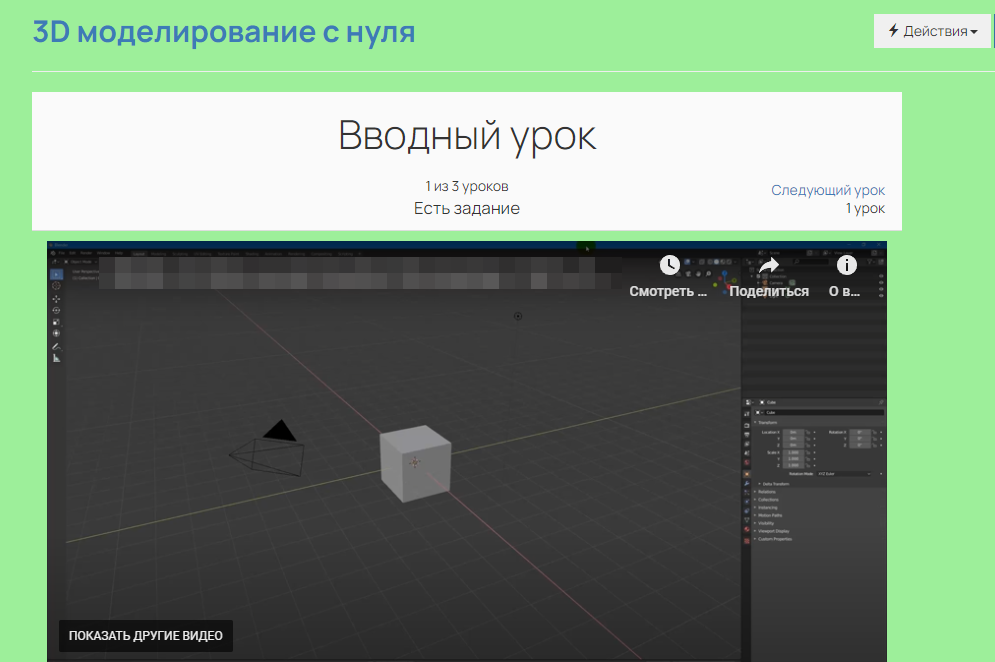Expand the Motion Paths section in properties
This screenshot has width=995, height=662.
click(x=769, y=515)
